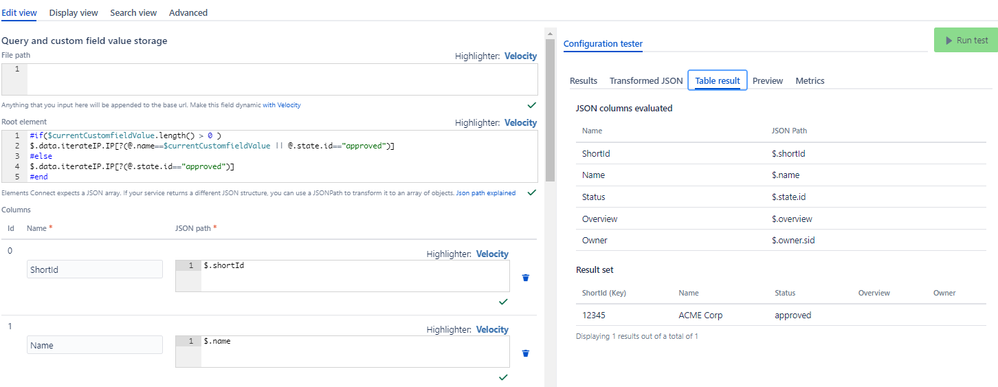Open the Advanced tab
The width and height of the screenshot is (998, 387).
[188, 12]
